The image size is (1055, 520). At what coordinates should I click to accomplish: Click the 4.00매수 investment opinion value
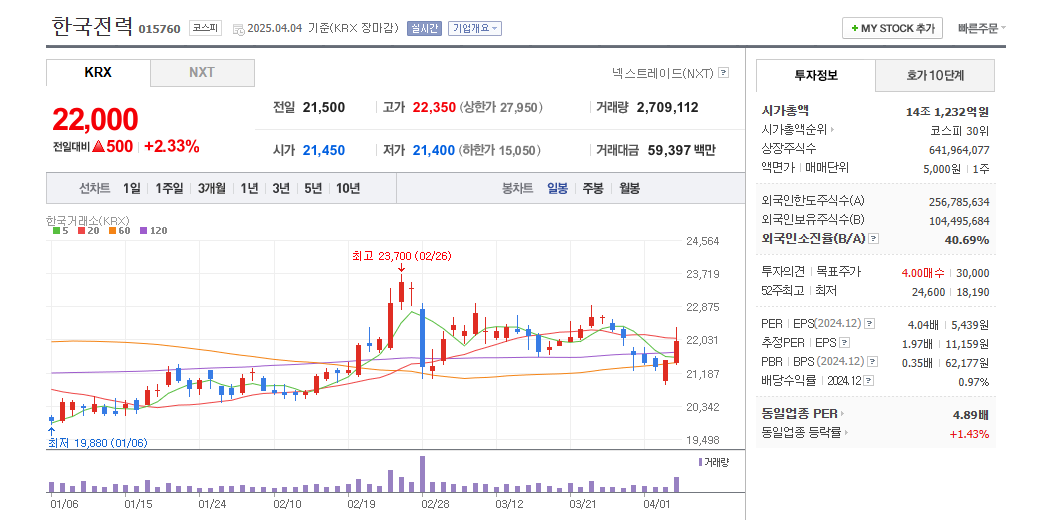pos(922,272)
